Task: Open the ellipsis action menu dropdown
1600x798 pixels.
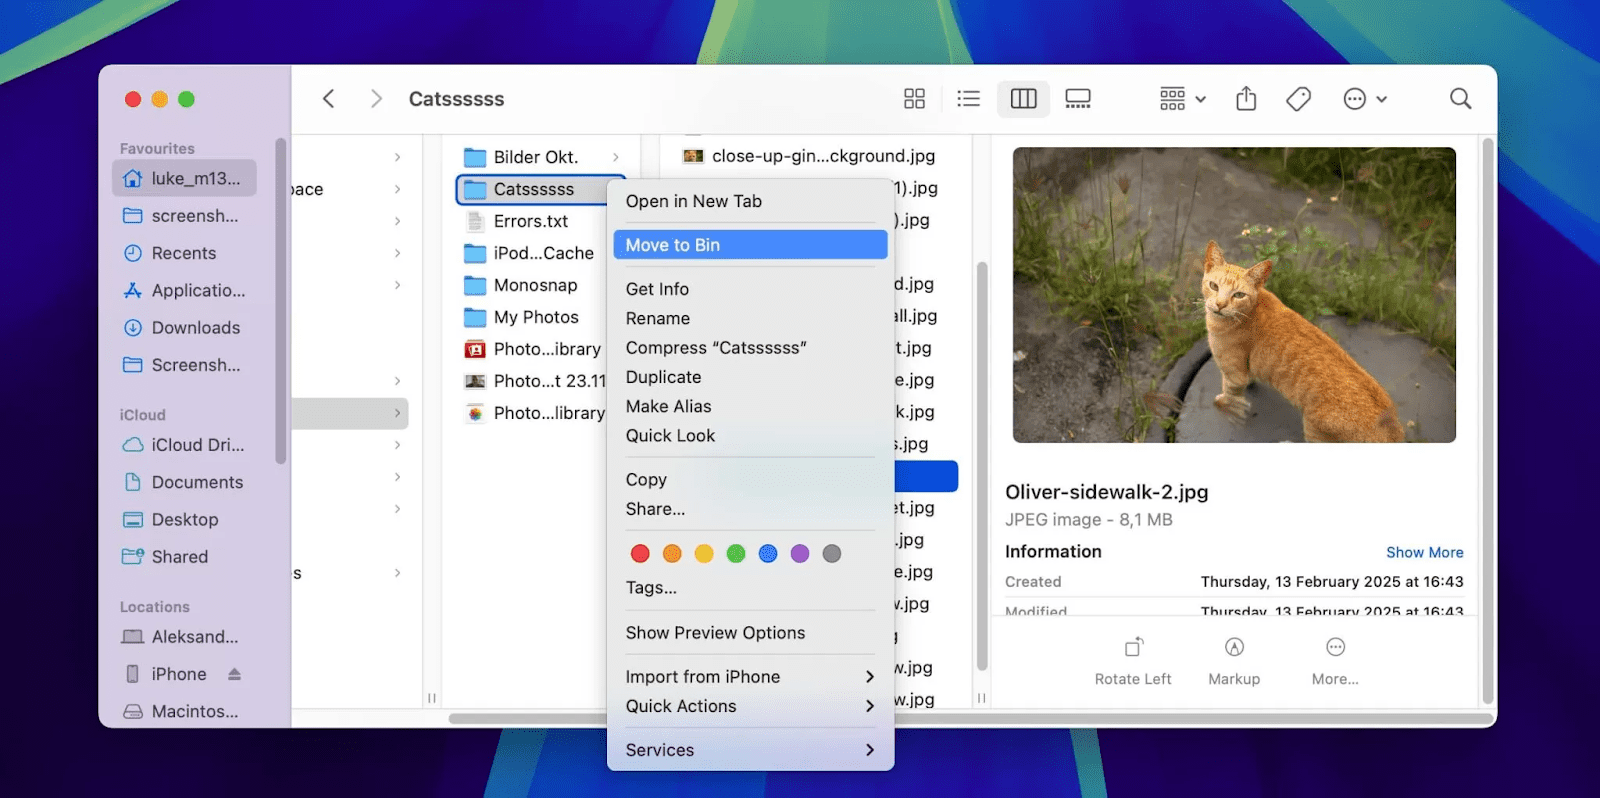Action: point(1365,99)
